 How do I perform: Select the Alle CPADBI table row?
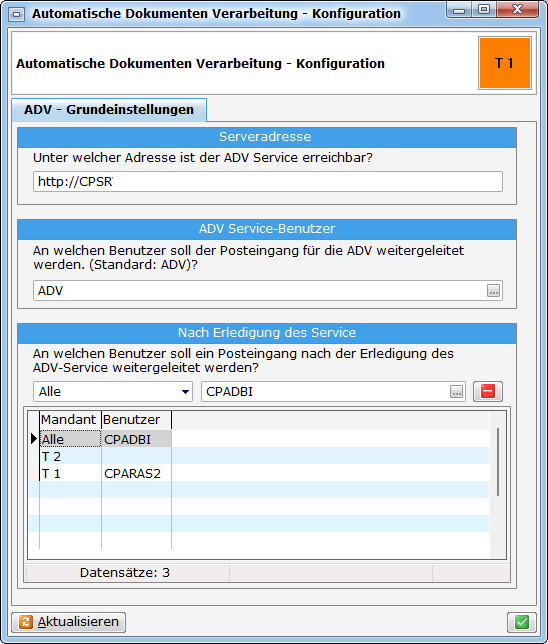click(x=259, y=439)
